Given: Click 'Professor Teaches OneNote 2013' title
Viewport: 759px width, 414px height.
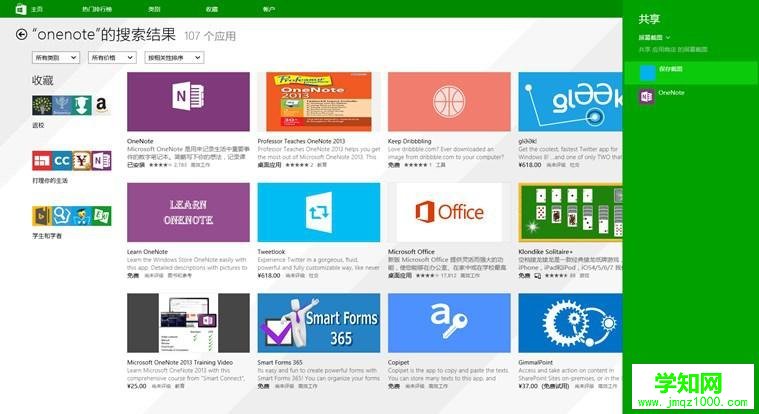Looking at the screenshot, I should click(301, 141).
